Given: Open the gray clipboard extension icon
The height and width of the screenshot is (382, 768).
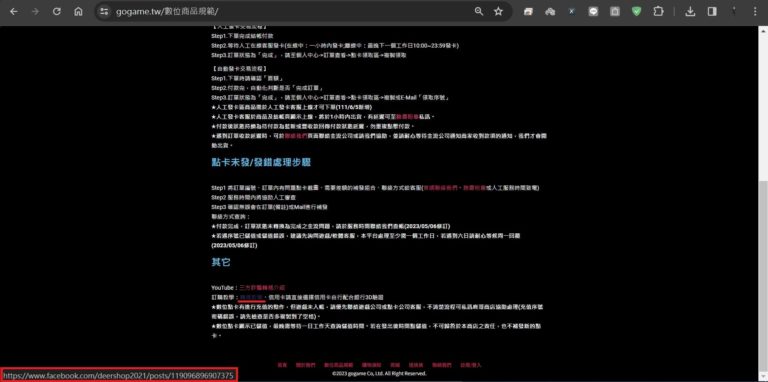Looking at the screenshot, I should point(615,12).
